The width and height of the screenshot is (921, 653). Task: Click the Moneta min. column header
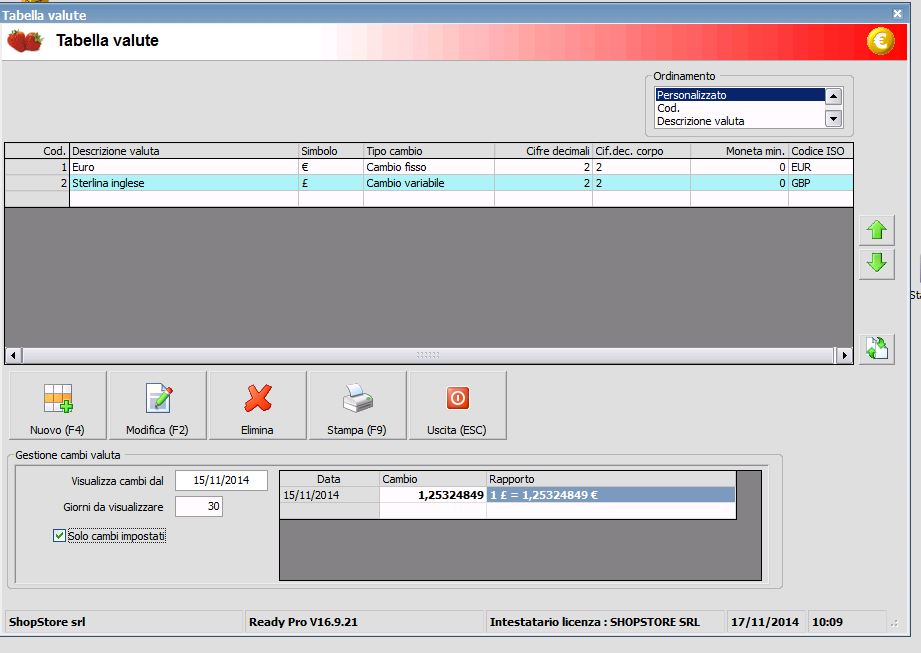click(x=740, y=151)
